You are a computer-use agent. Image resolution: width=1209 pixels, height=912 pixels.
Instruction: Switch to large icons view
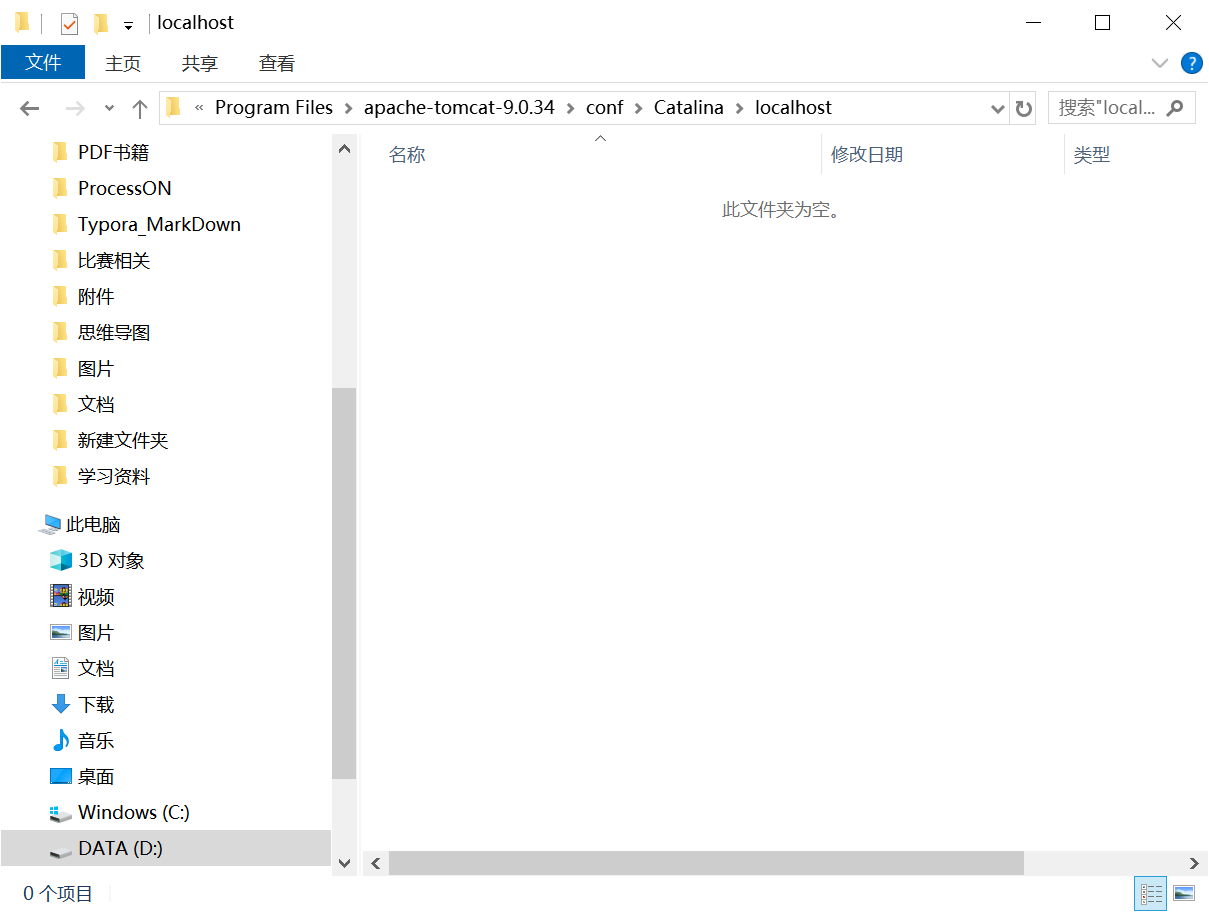pyautogui.click(x=1184, y=893)
